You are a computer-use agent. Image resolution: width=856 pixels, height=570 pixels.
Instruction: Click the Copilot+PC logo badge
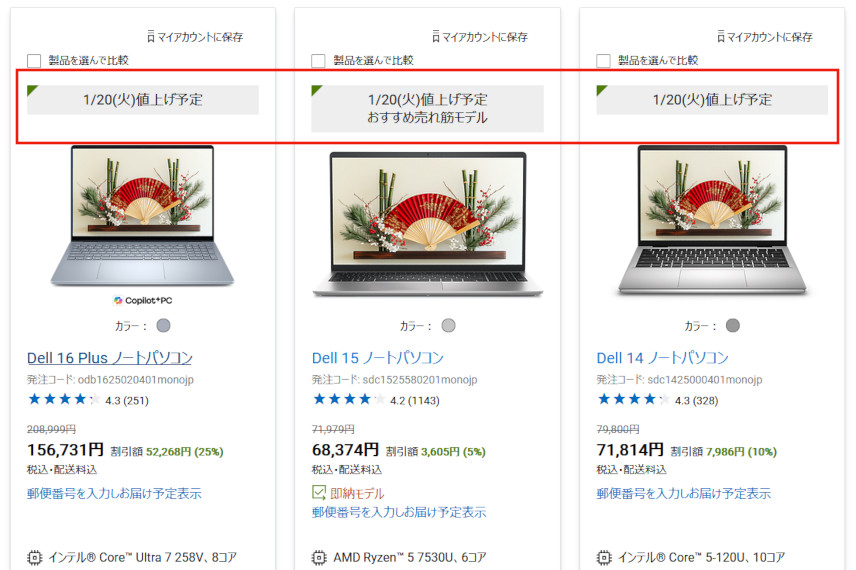click(142, 300)
